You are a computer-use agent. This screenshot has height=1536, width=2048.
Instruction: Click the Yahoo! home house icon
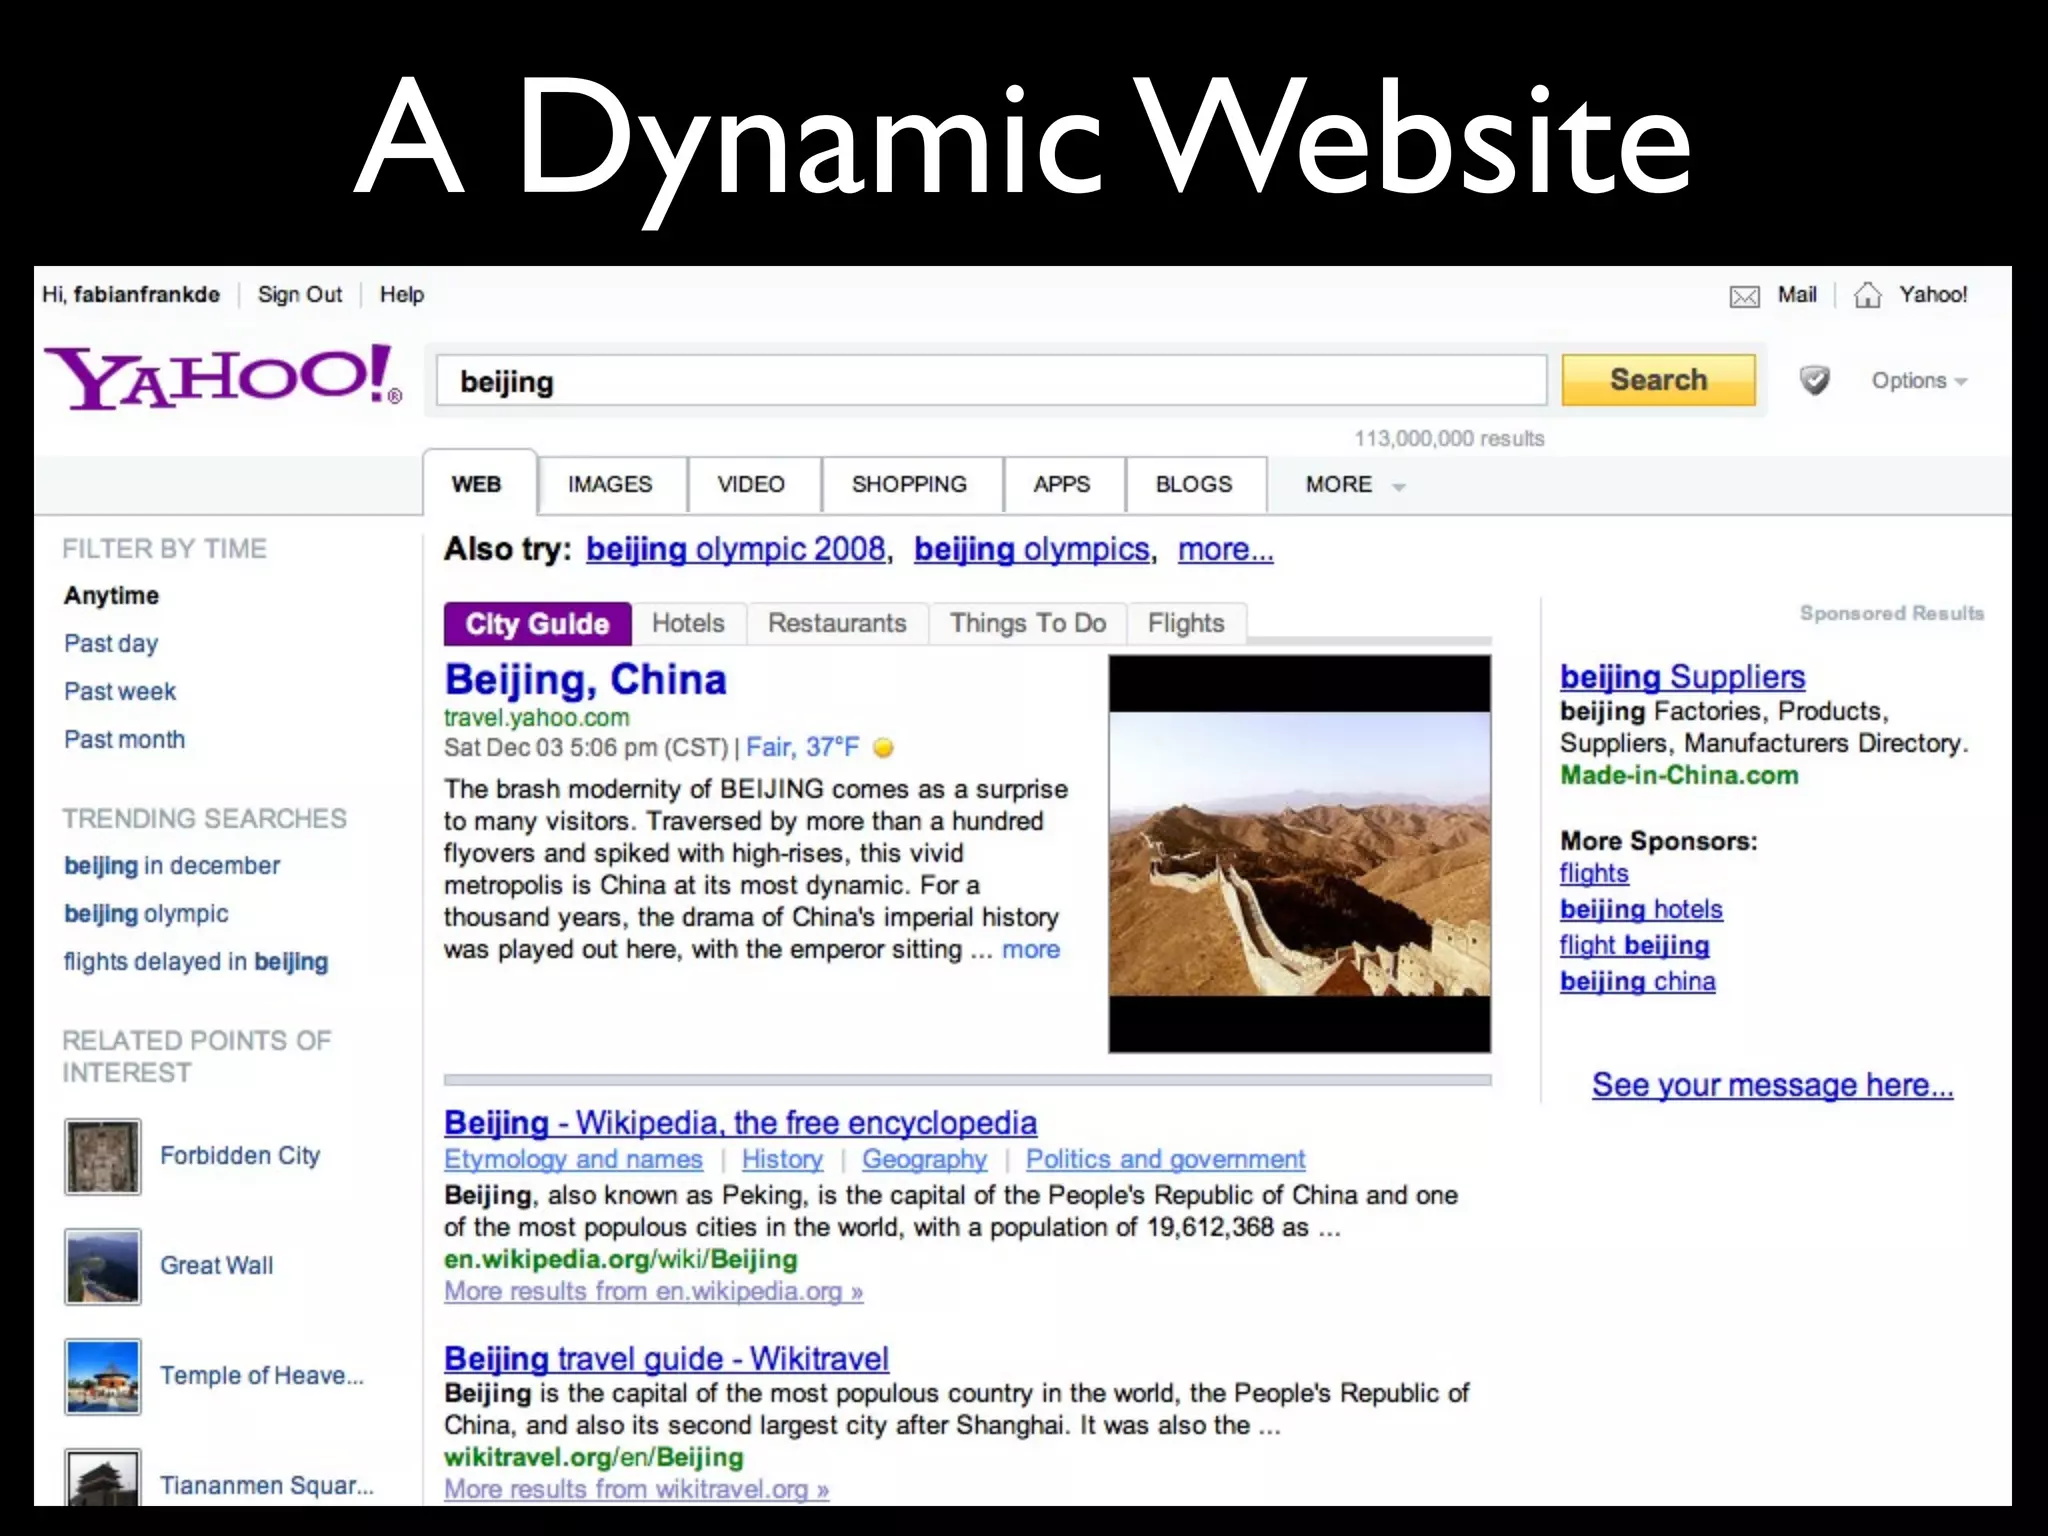click(x=1867, y=295)
